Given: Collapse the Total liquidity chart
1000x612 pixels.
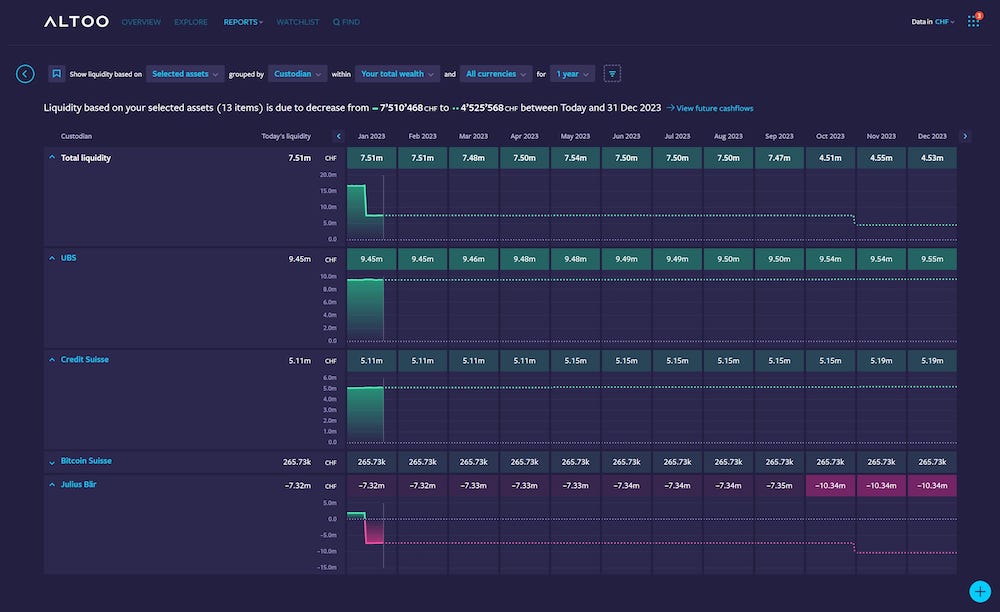Looking at the screenshot, I should pos(52,157).
